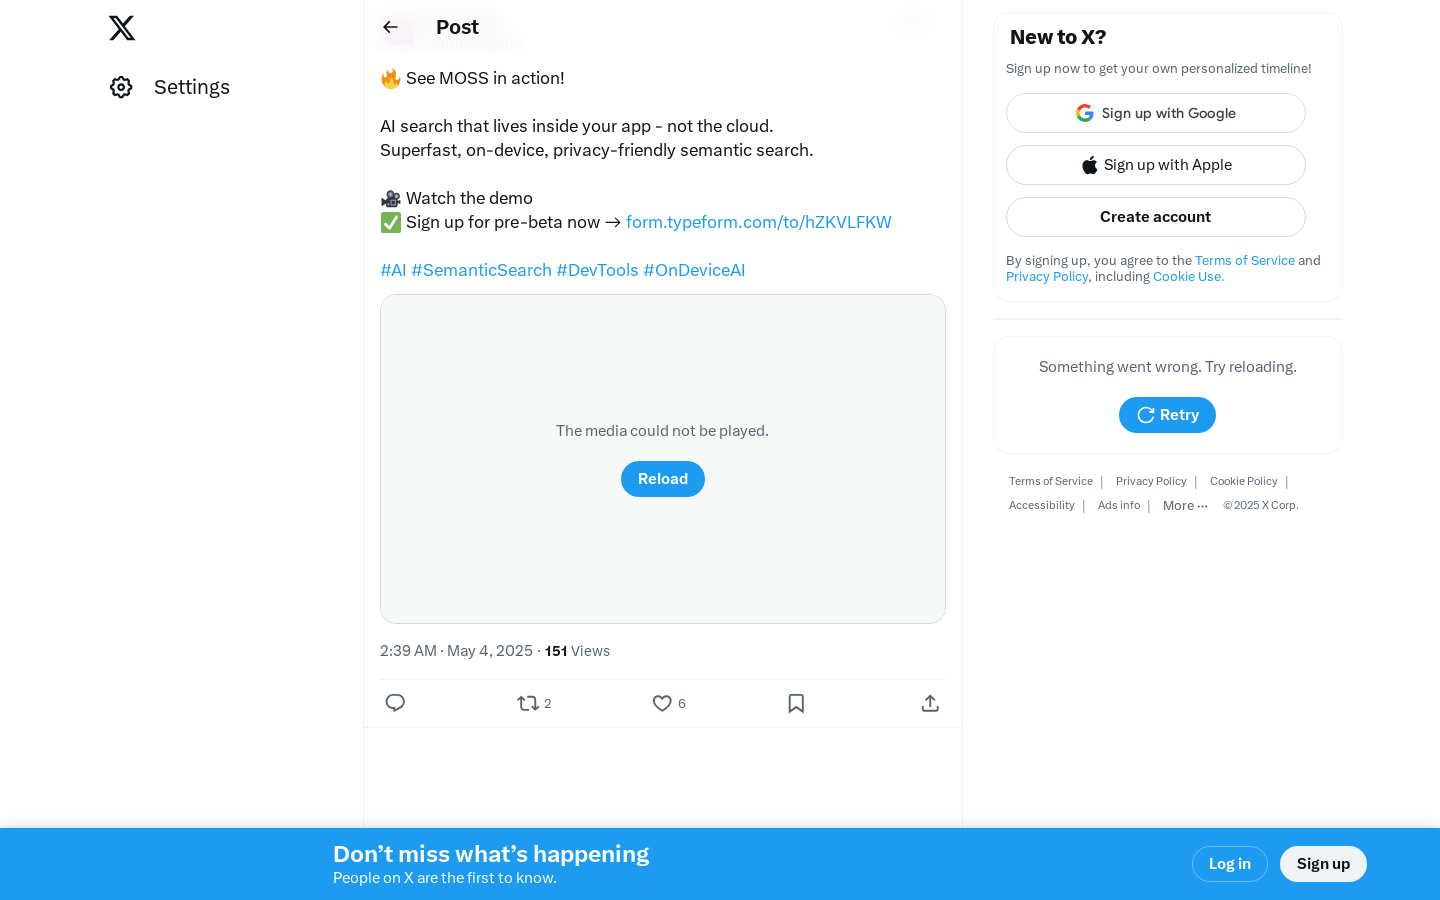Go back using the arrow icon

[x=391, y=27]
